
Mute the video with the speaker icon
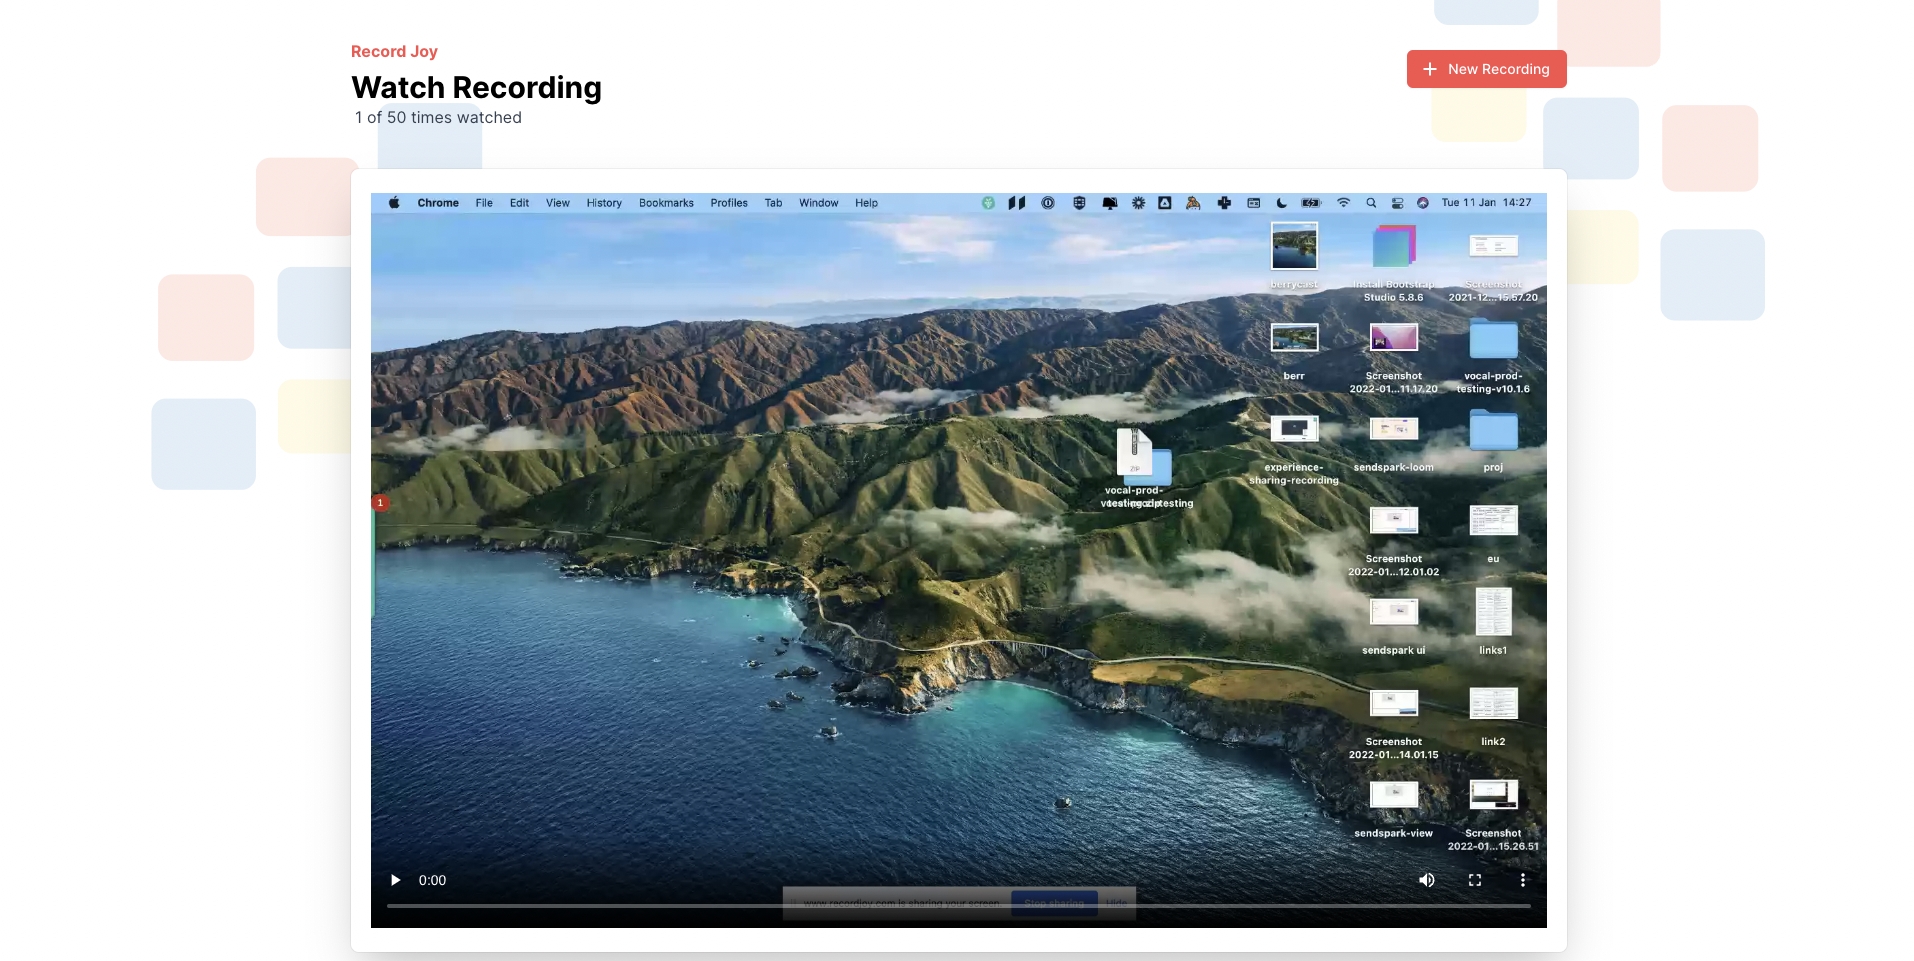point(1427,880)
